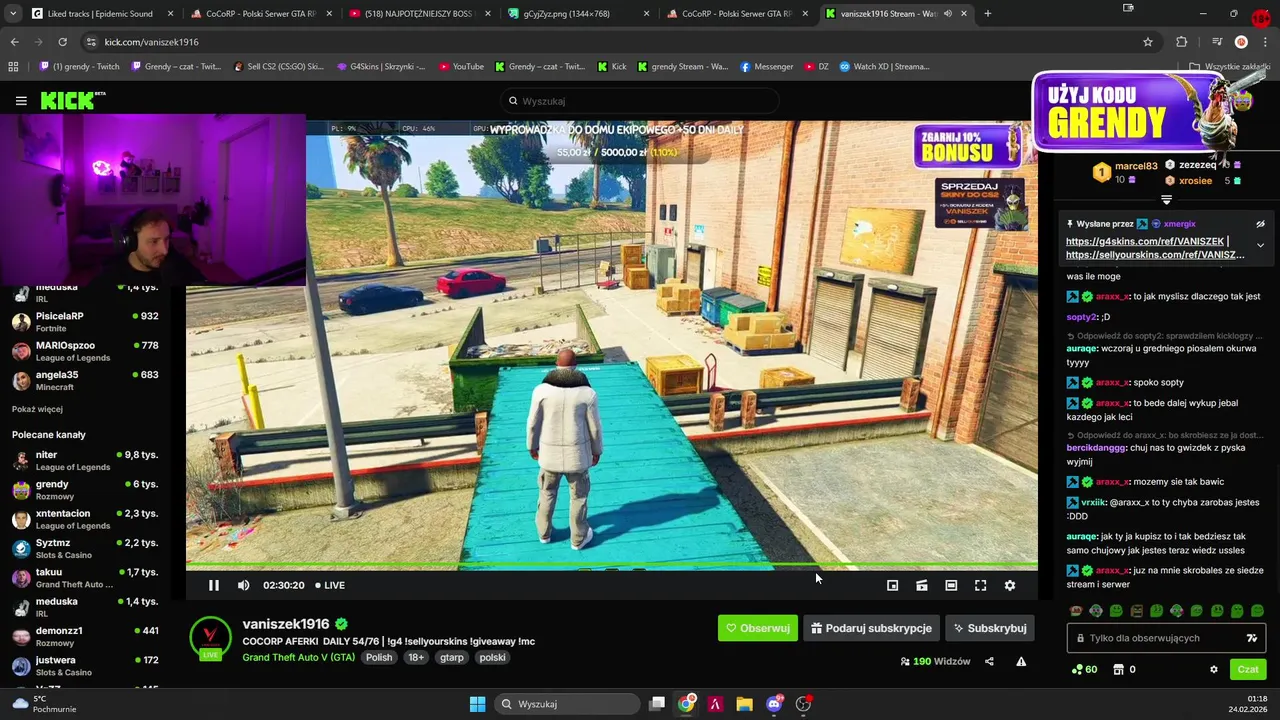Viewport: 1280px width, 720px height.
Task: Open followed channel PisicelaRP
Action: [x=85, y=321]
